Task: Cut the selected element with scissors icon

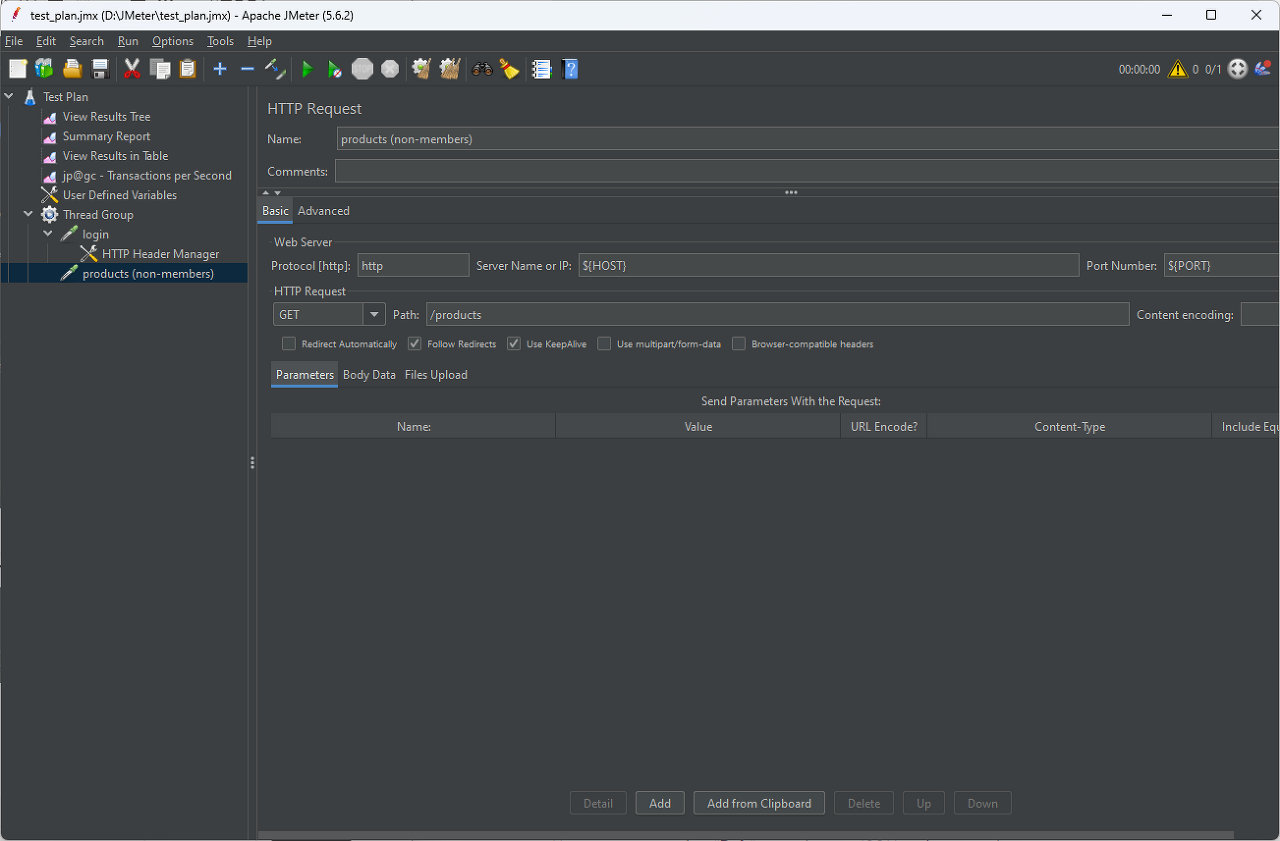Action: 132,69
